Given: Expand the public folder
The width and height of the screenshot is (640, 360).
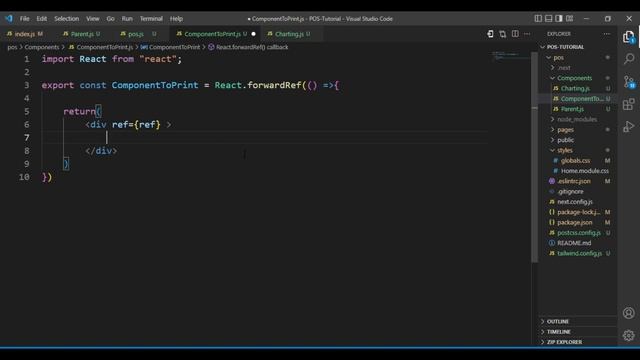Looking at the screenshot, I should (578, 140).
